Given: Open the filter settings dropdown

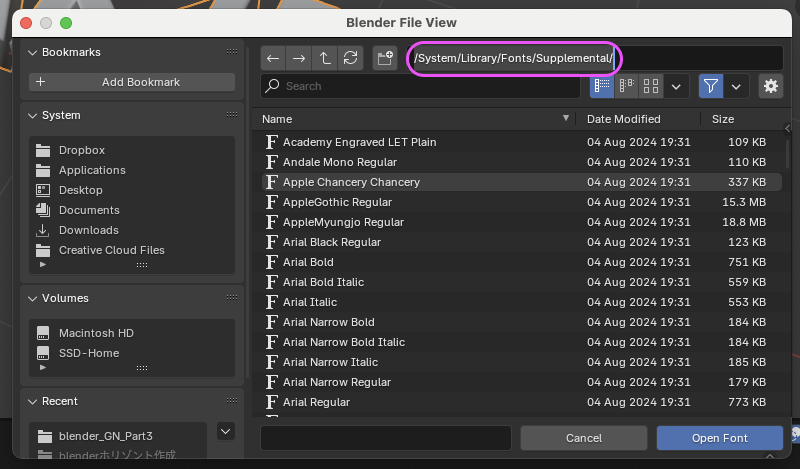Looking at the screenshot, I should click(736, 86).
